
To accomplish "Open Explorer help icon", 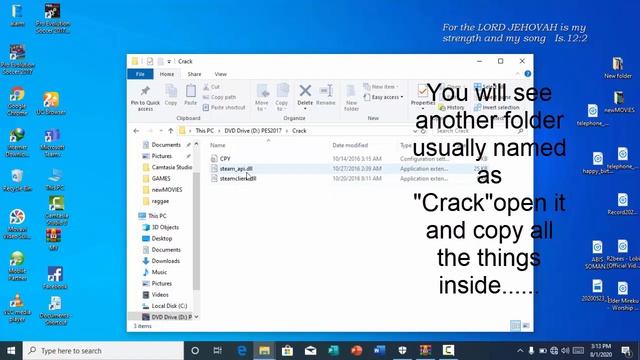I will click(527, 74).
